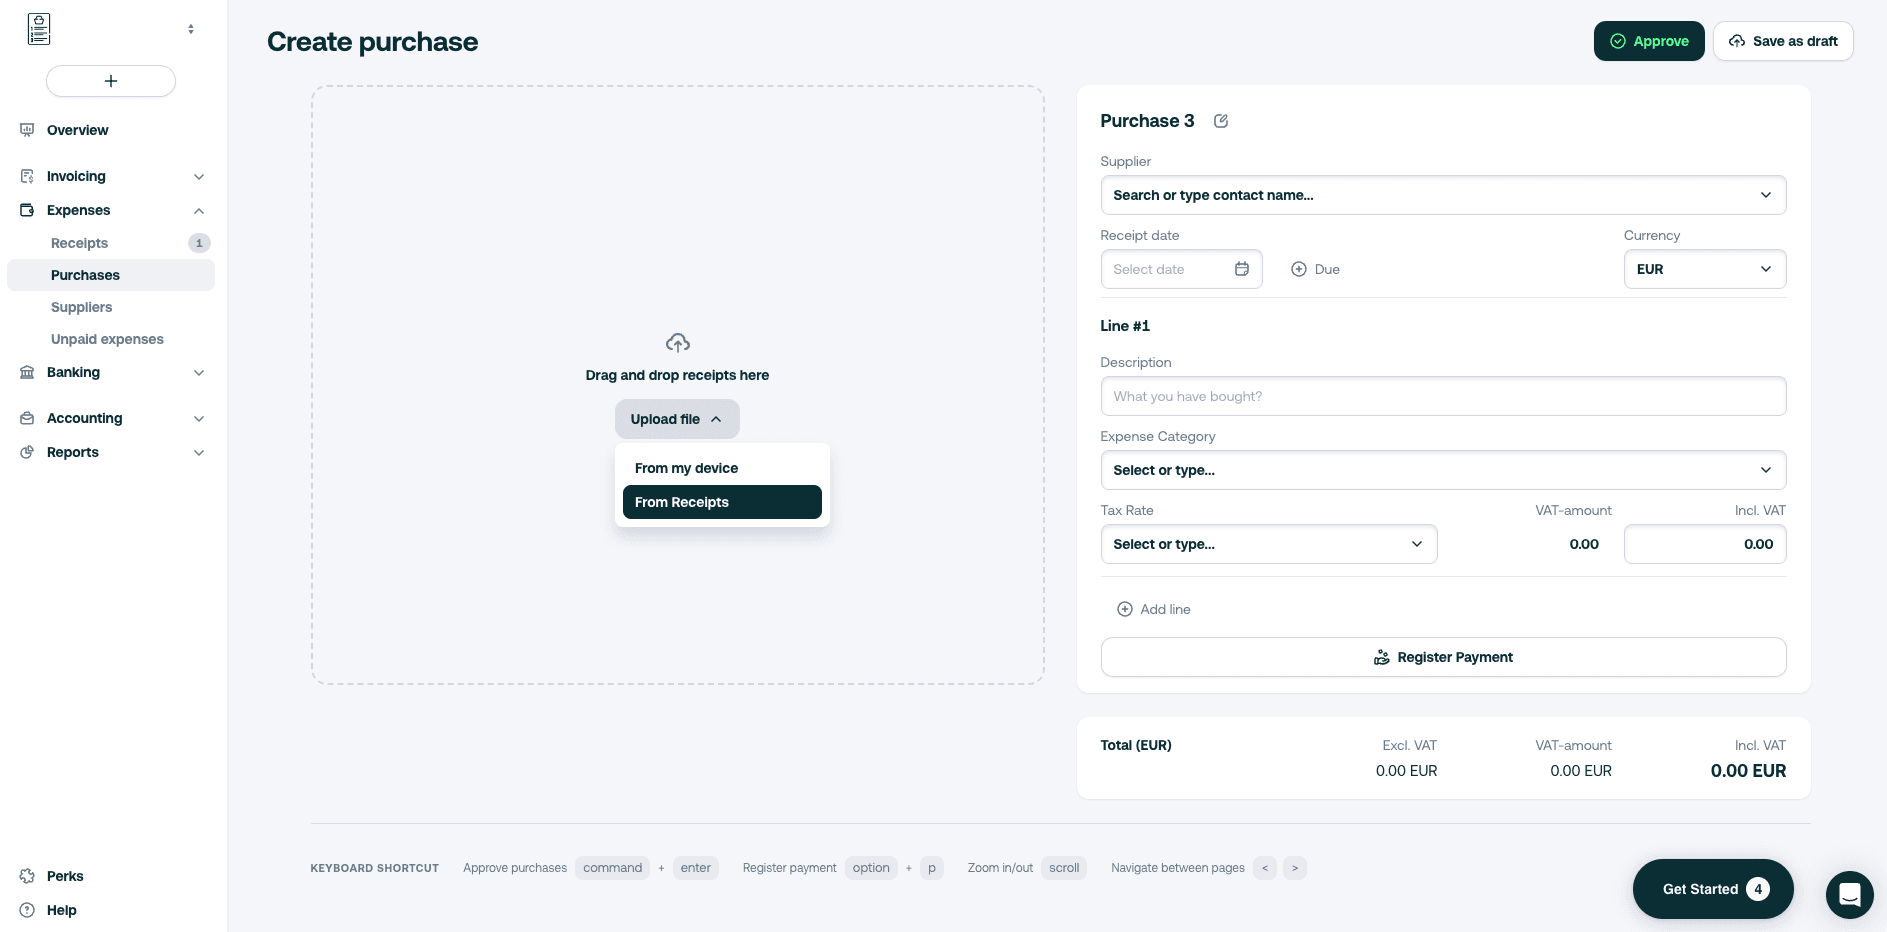This screenshot has height=932, width=1887.
Task: Save the purchase as draft
Action: 1783,41
